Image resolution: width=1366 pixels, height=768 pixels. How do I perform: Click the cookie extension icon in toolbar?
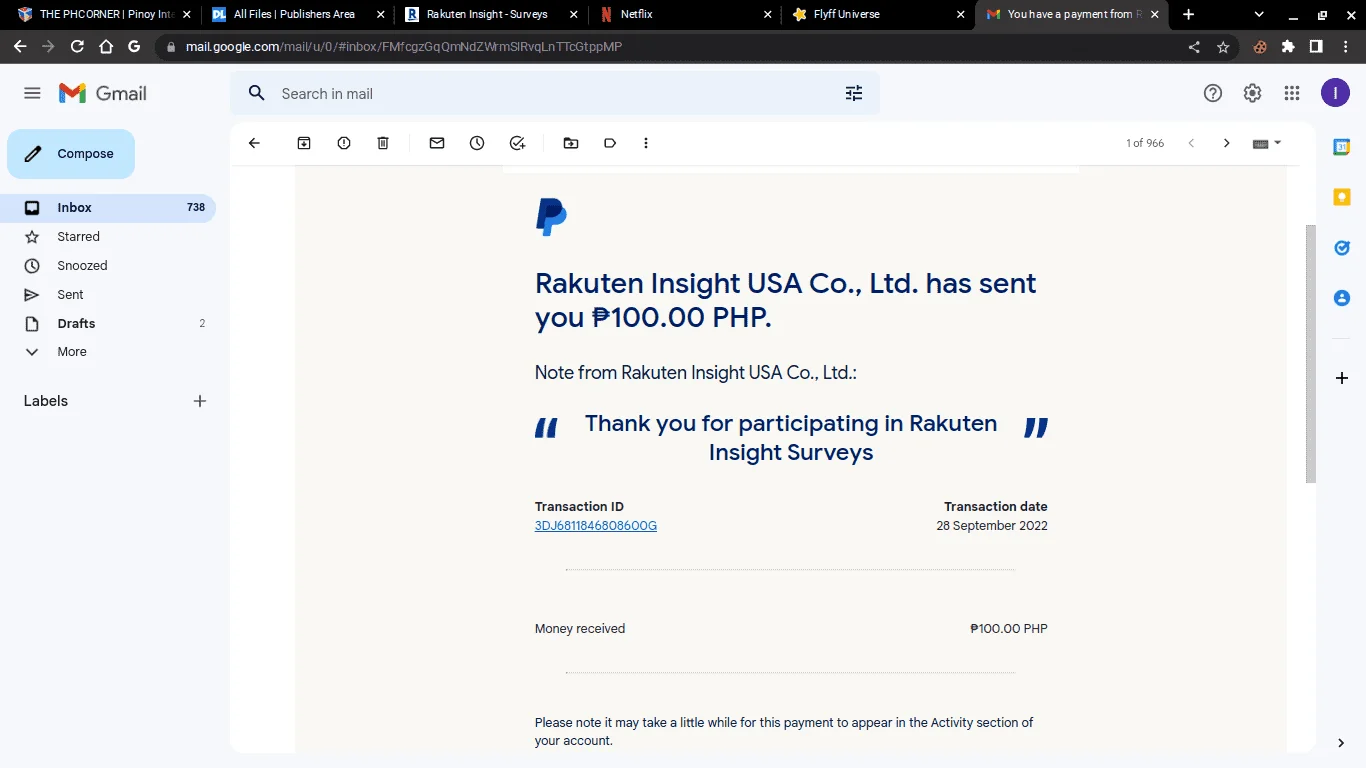point(1260,47)
